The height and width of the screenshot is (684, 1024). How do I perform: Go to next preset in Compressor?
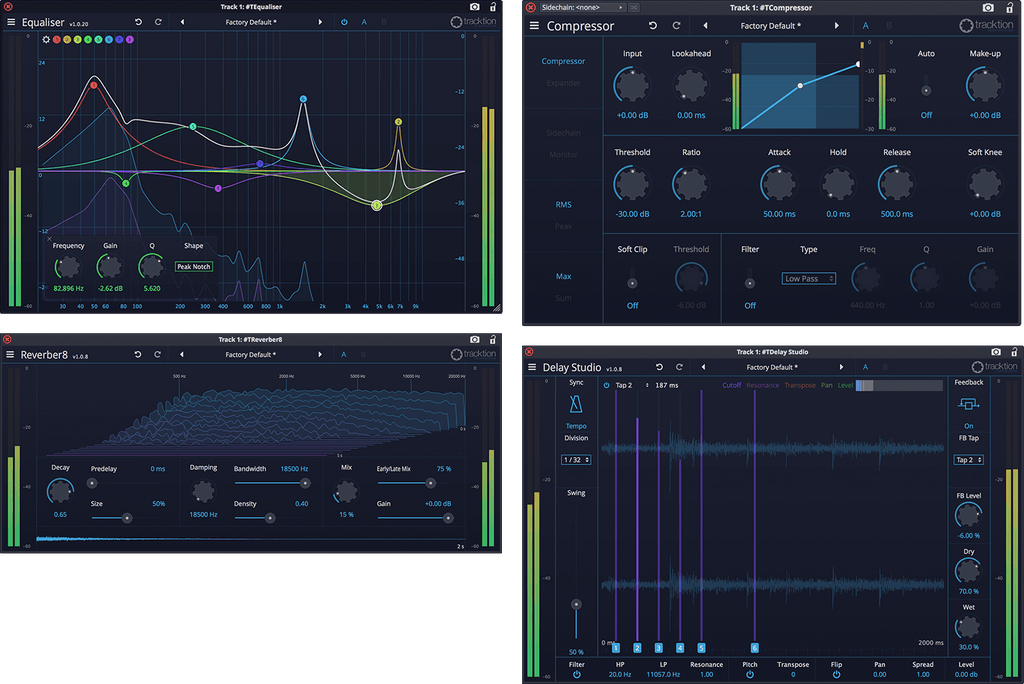click(x=837, y=25)
